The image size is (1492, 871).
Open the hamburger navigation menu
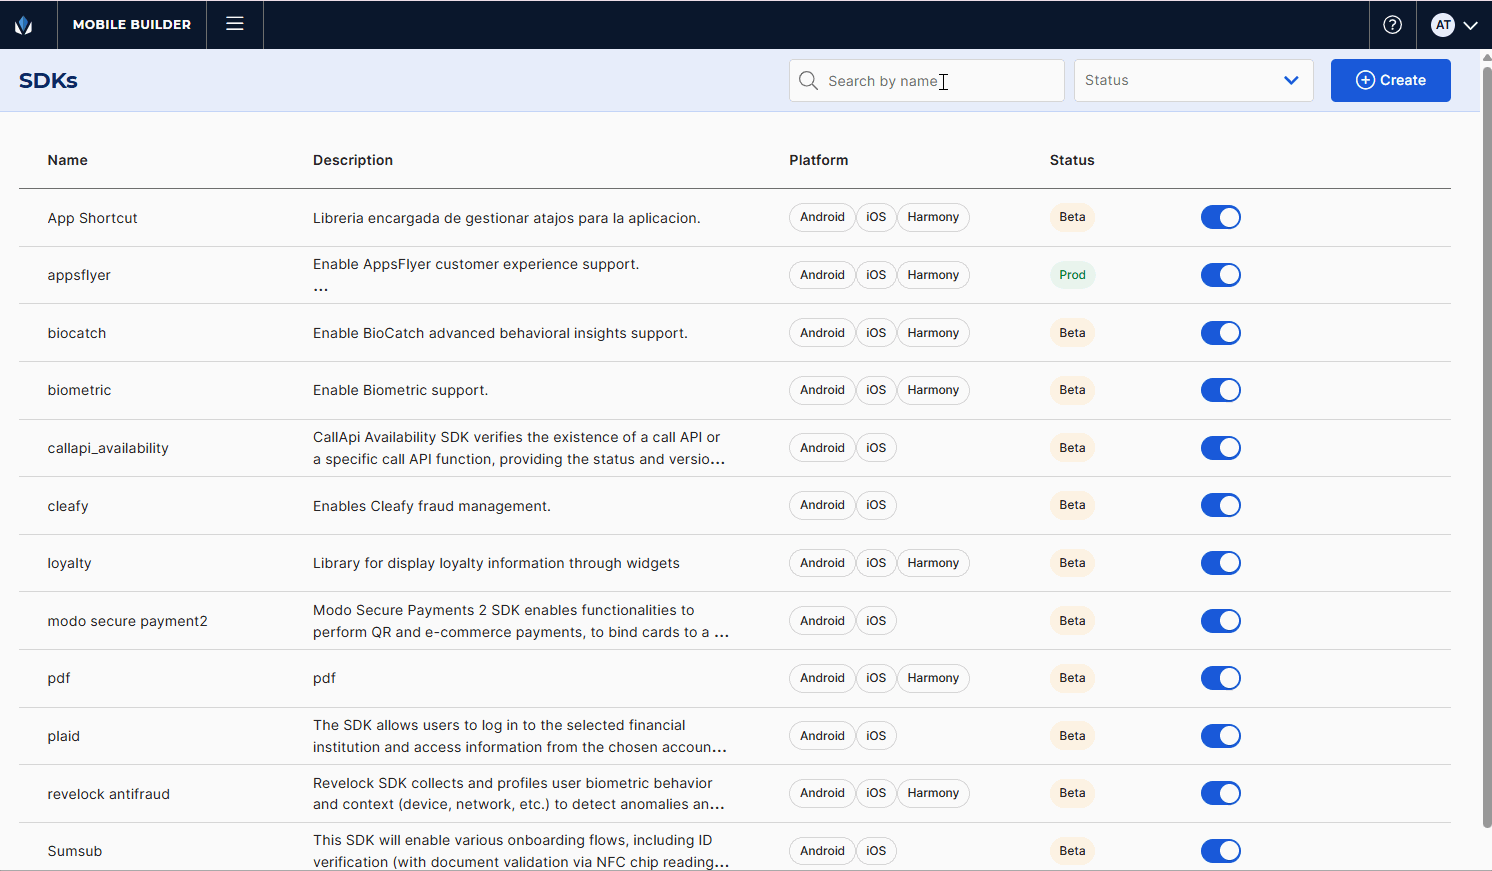point(235,24)
